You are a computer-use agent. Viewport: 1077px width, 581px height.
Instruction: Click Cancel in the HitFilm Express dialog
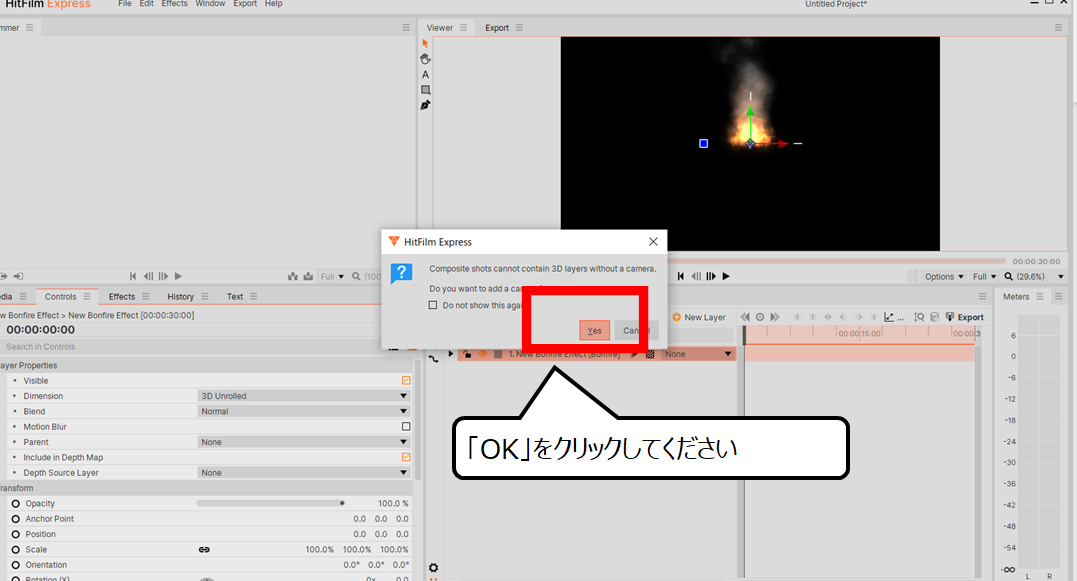pyautogui.click(x=636, y=330)
